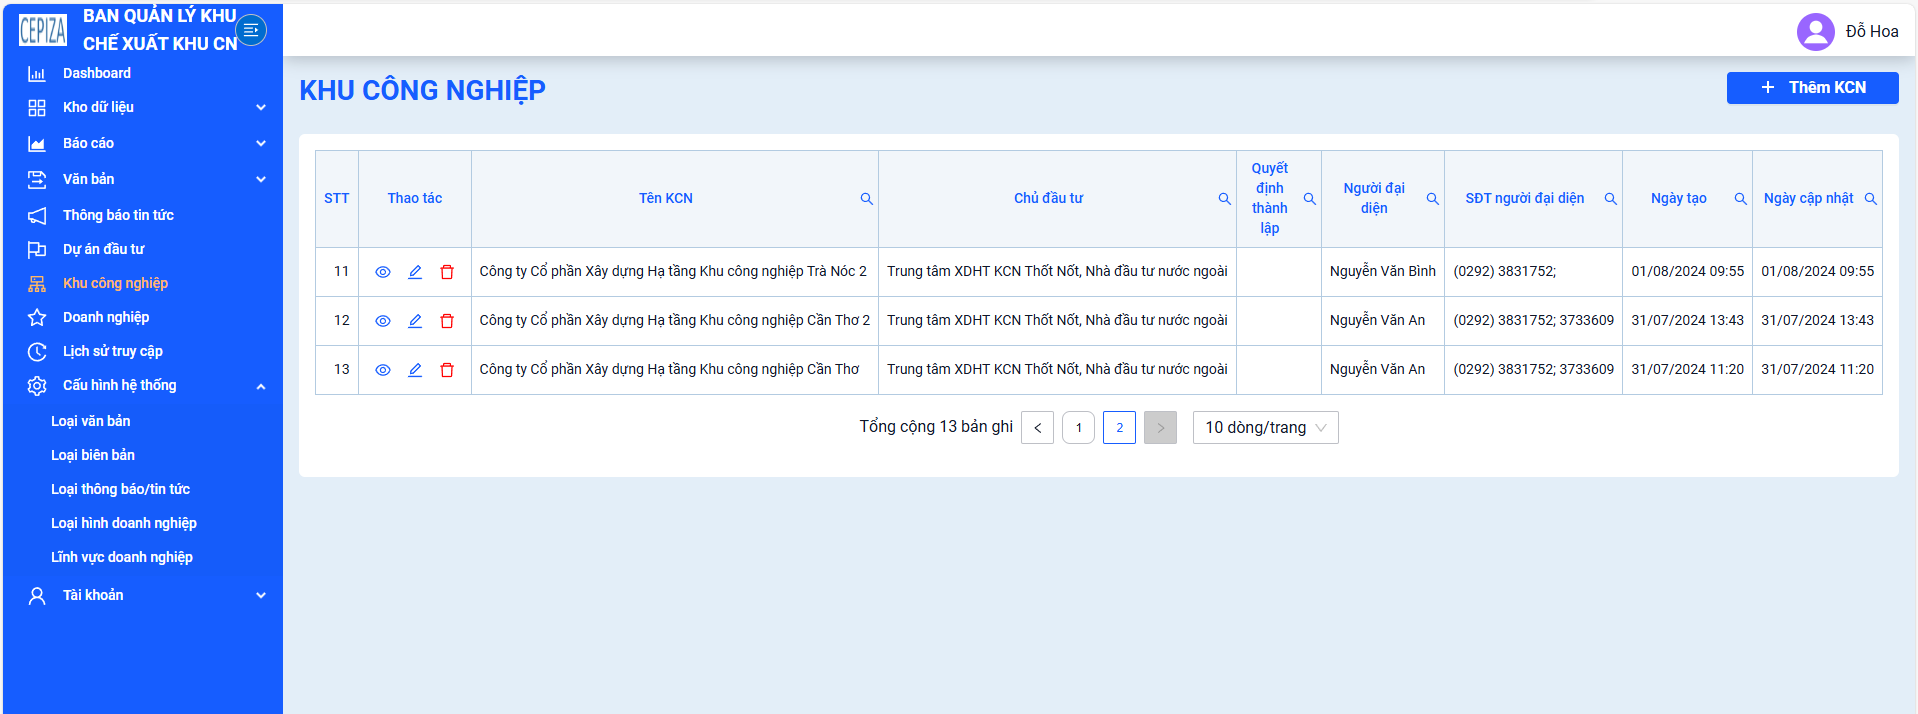Delete row 11 Trà Nóc 2
1918x714 pixels.
pos(447,272)
